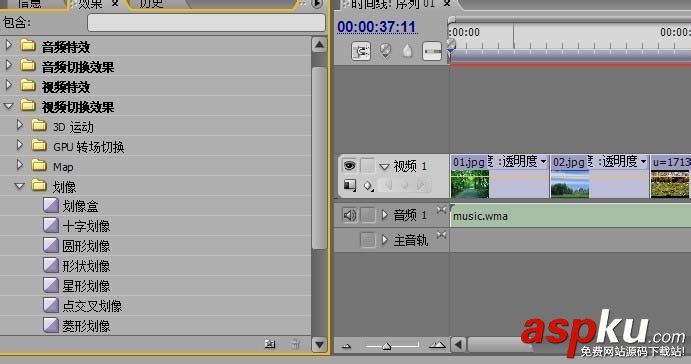Image resolution: width=691 pixels, height=364 pixels.
Task: Mute 音频 1 track speaker toggle
Action: tap(349, 215)
